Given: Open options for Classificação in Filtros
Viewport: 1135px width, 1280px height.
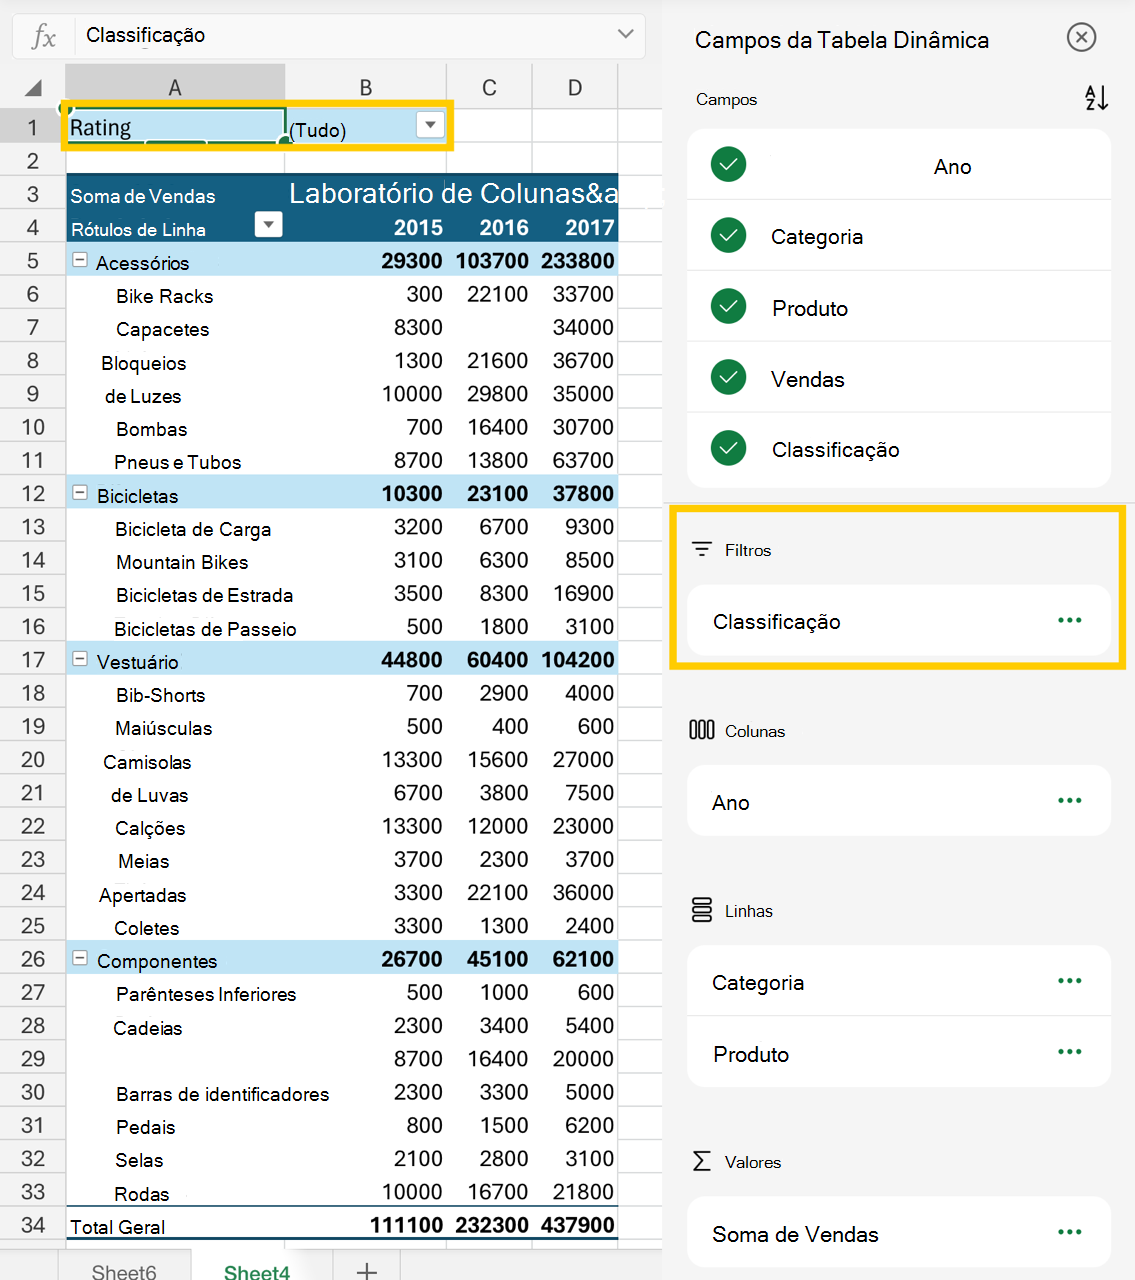Looking at the screenshot, I should tap(1069, 621).
